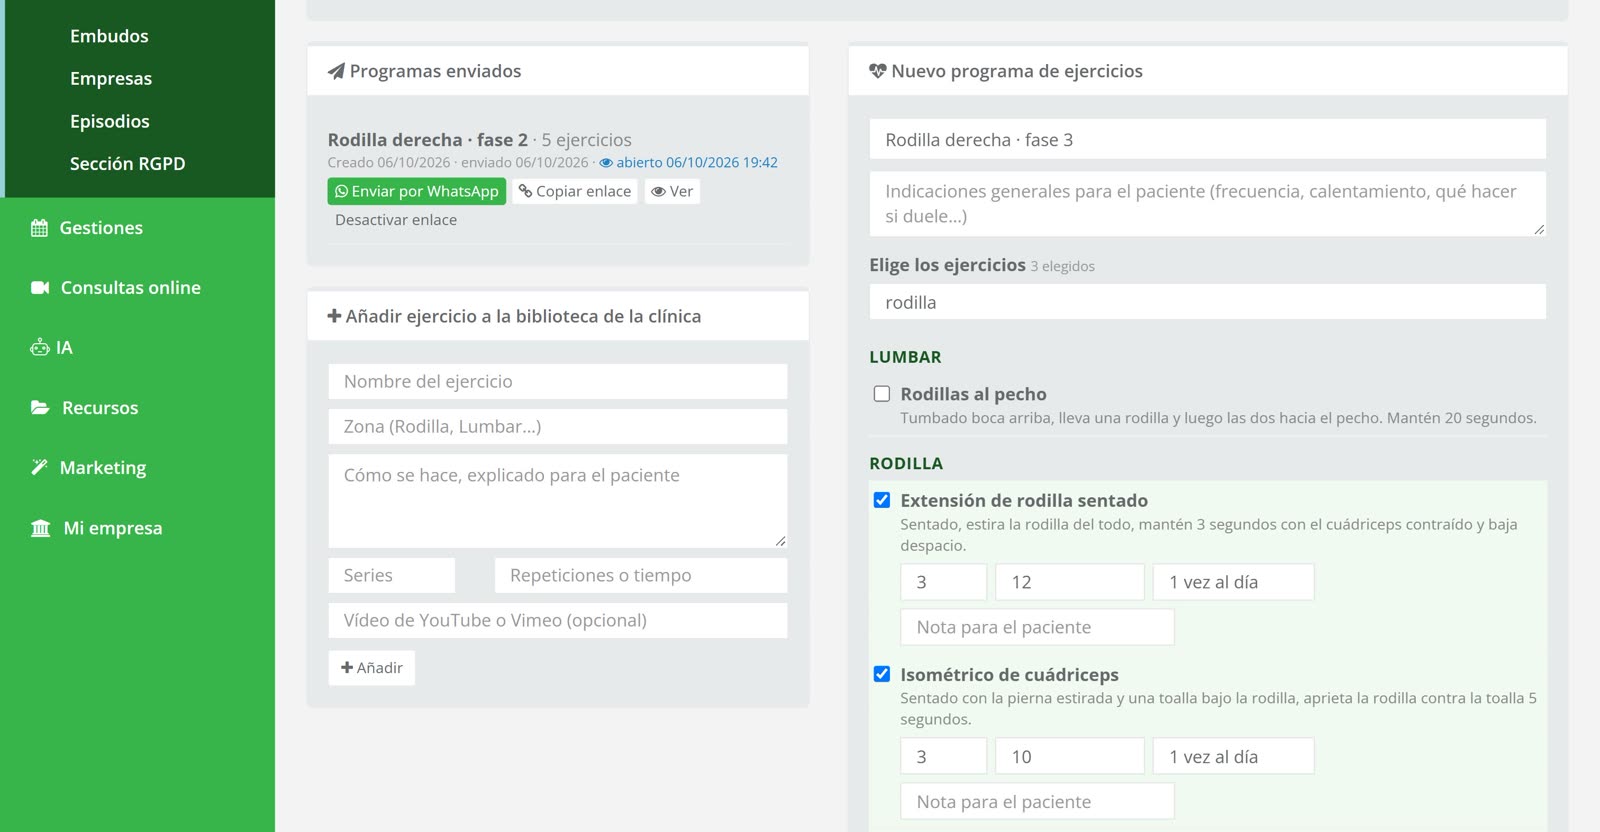Edit repetitions field with value 12

pos(1070,582)
